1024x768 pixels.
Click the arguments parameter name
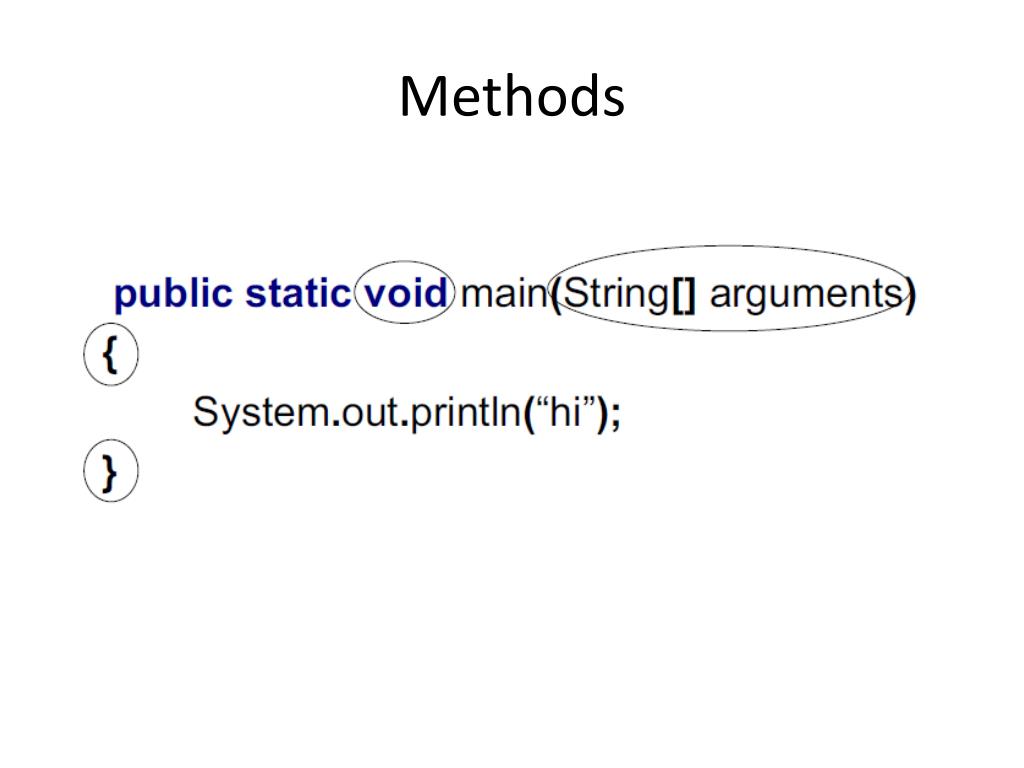tap(807, 295)
